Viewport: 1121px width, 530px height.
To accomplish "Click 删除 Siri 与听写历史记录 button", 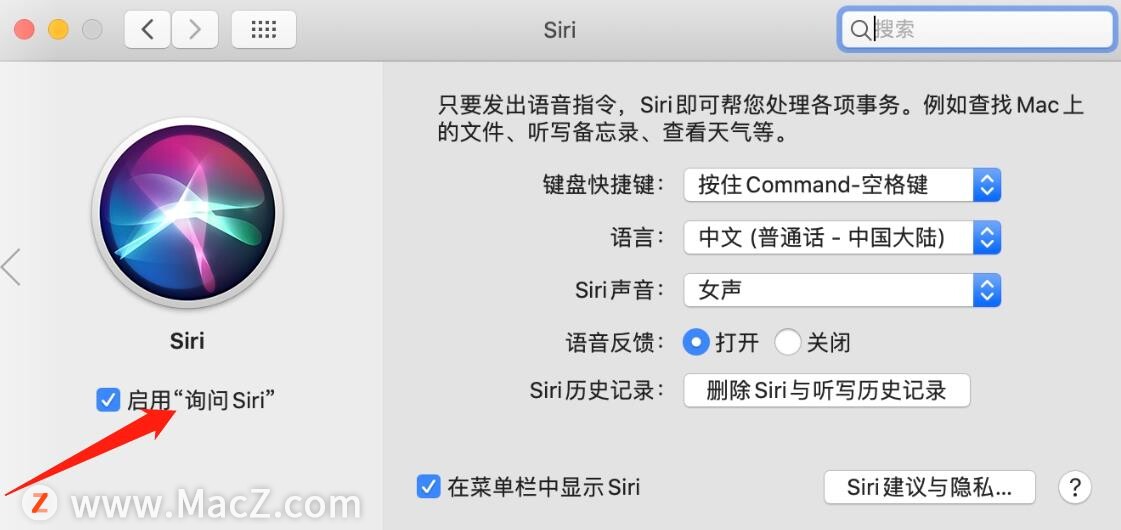I will click(x=826, y=391).
